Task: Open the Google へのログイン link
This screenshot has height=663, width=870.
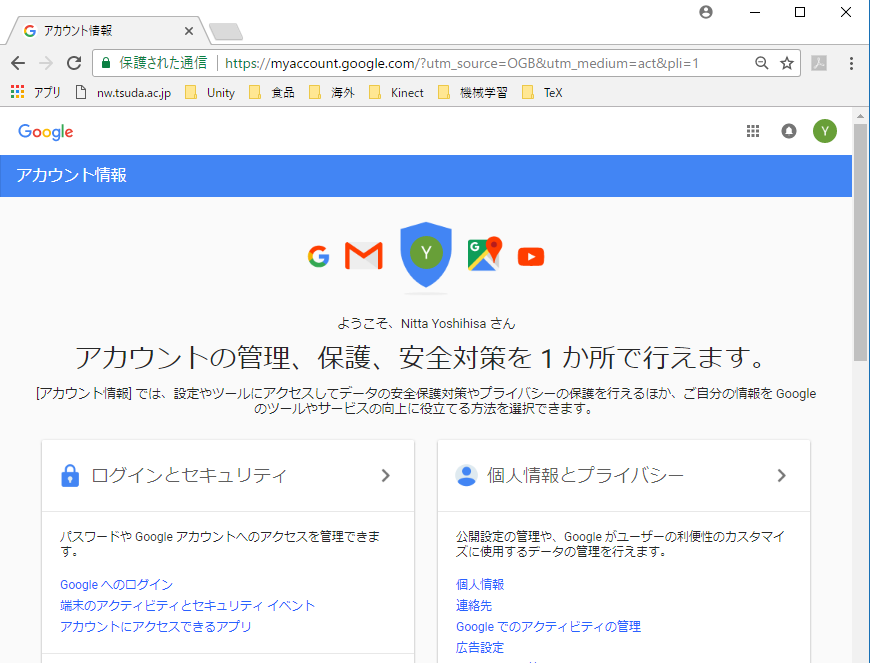Action: (x=116, y=584)
